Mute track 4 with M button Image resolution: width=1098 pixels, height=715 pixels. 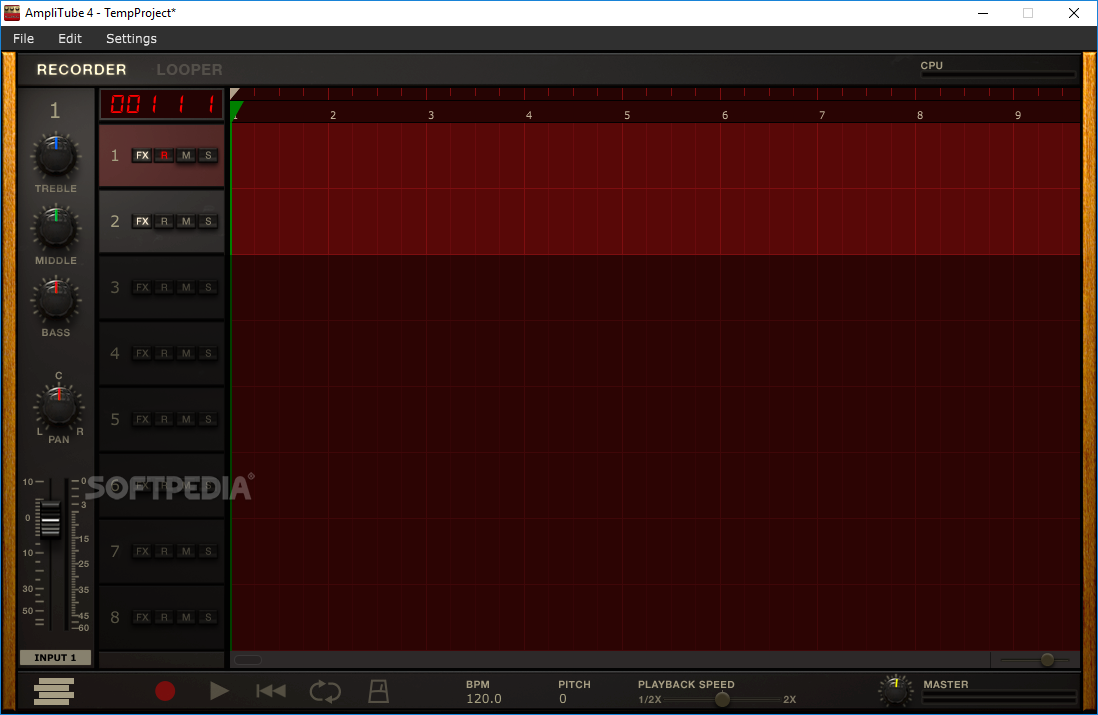pos(186,354)
